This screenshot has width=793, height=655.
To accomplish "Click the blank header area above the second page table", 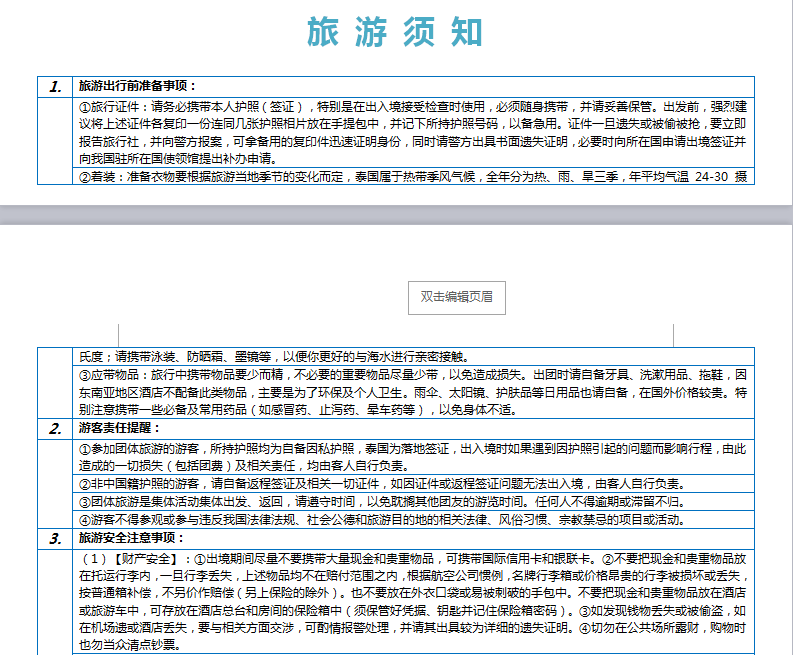I will coord(250,300).
